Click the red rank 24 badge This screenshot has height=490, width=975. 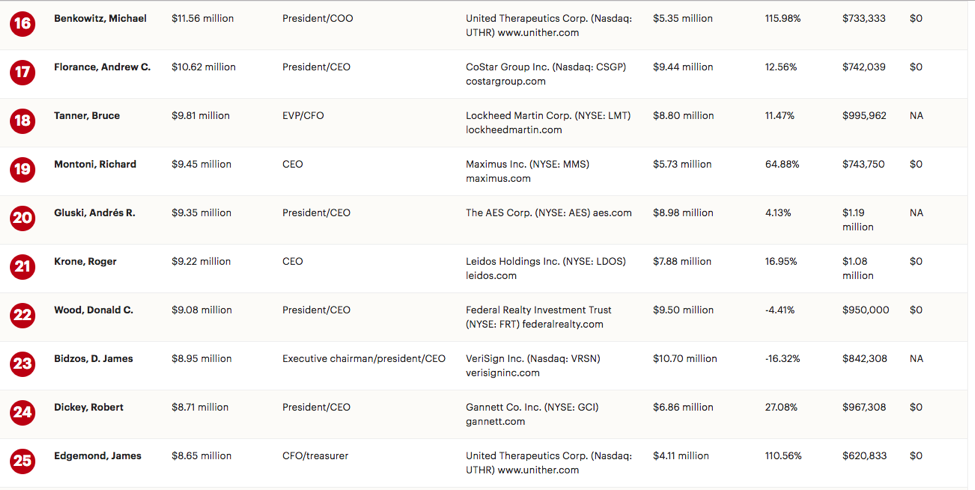pyautogui.click(x=22, y=412)
